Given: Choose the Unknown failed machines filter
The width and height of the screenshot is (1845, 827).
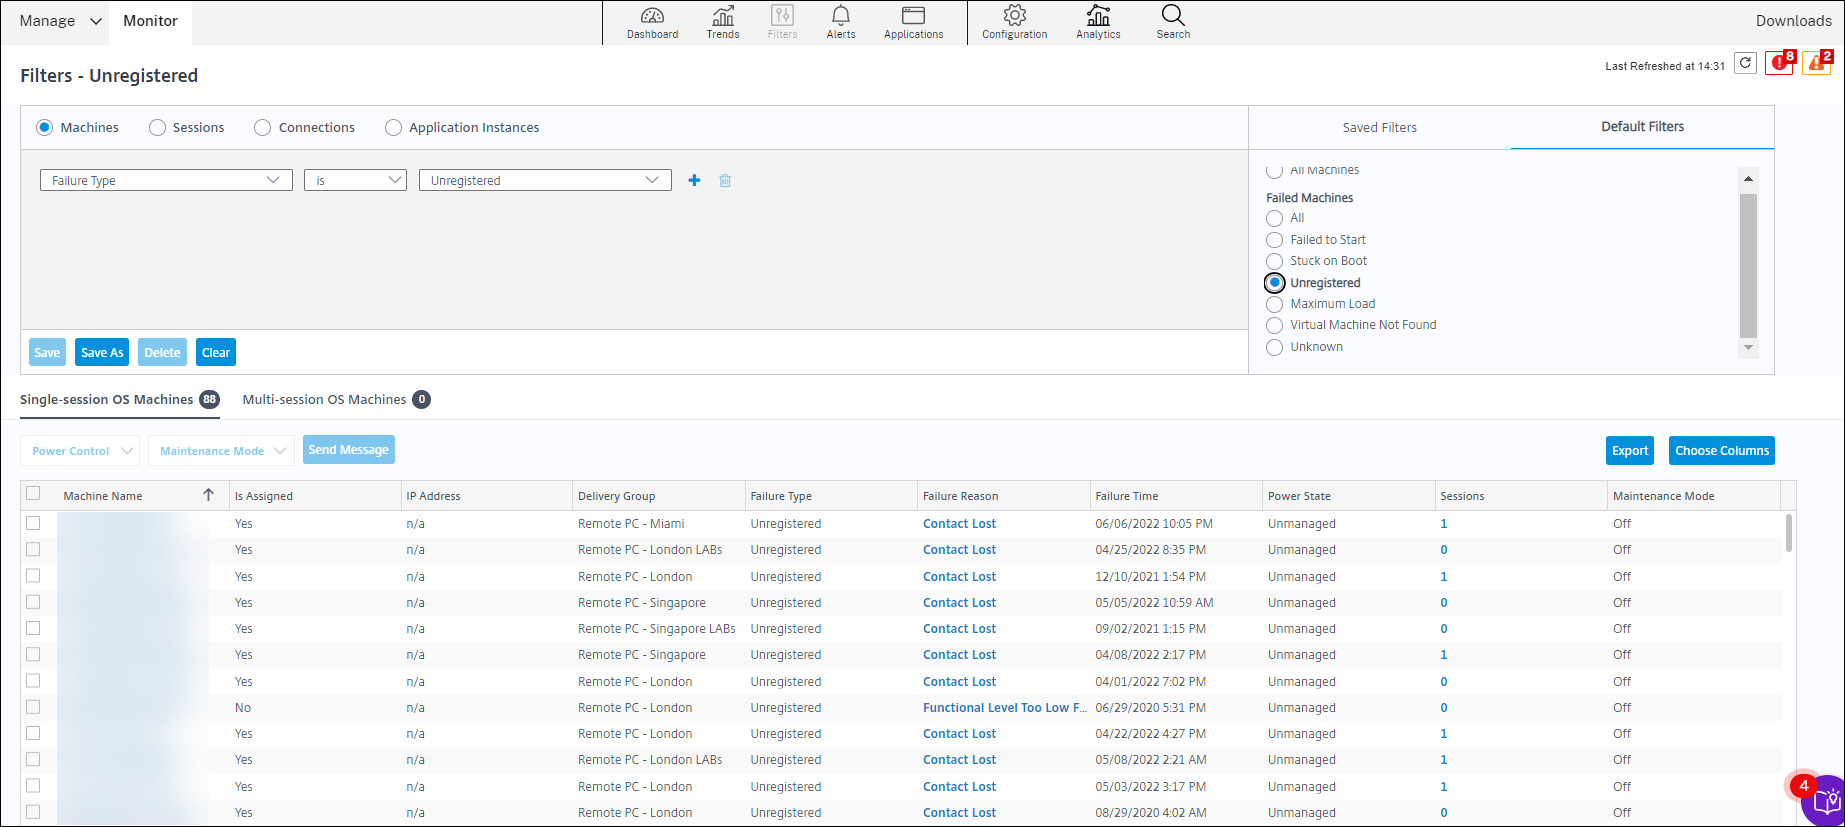Looking at the screenshot, I should pos(1274,347).
